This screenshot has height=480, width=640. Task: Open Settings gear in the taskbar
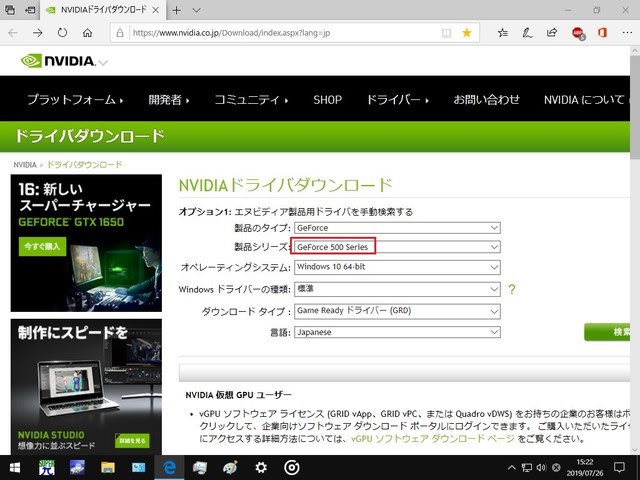pyautogui.click(x=261, y=467)
